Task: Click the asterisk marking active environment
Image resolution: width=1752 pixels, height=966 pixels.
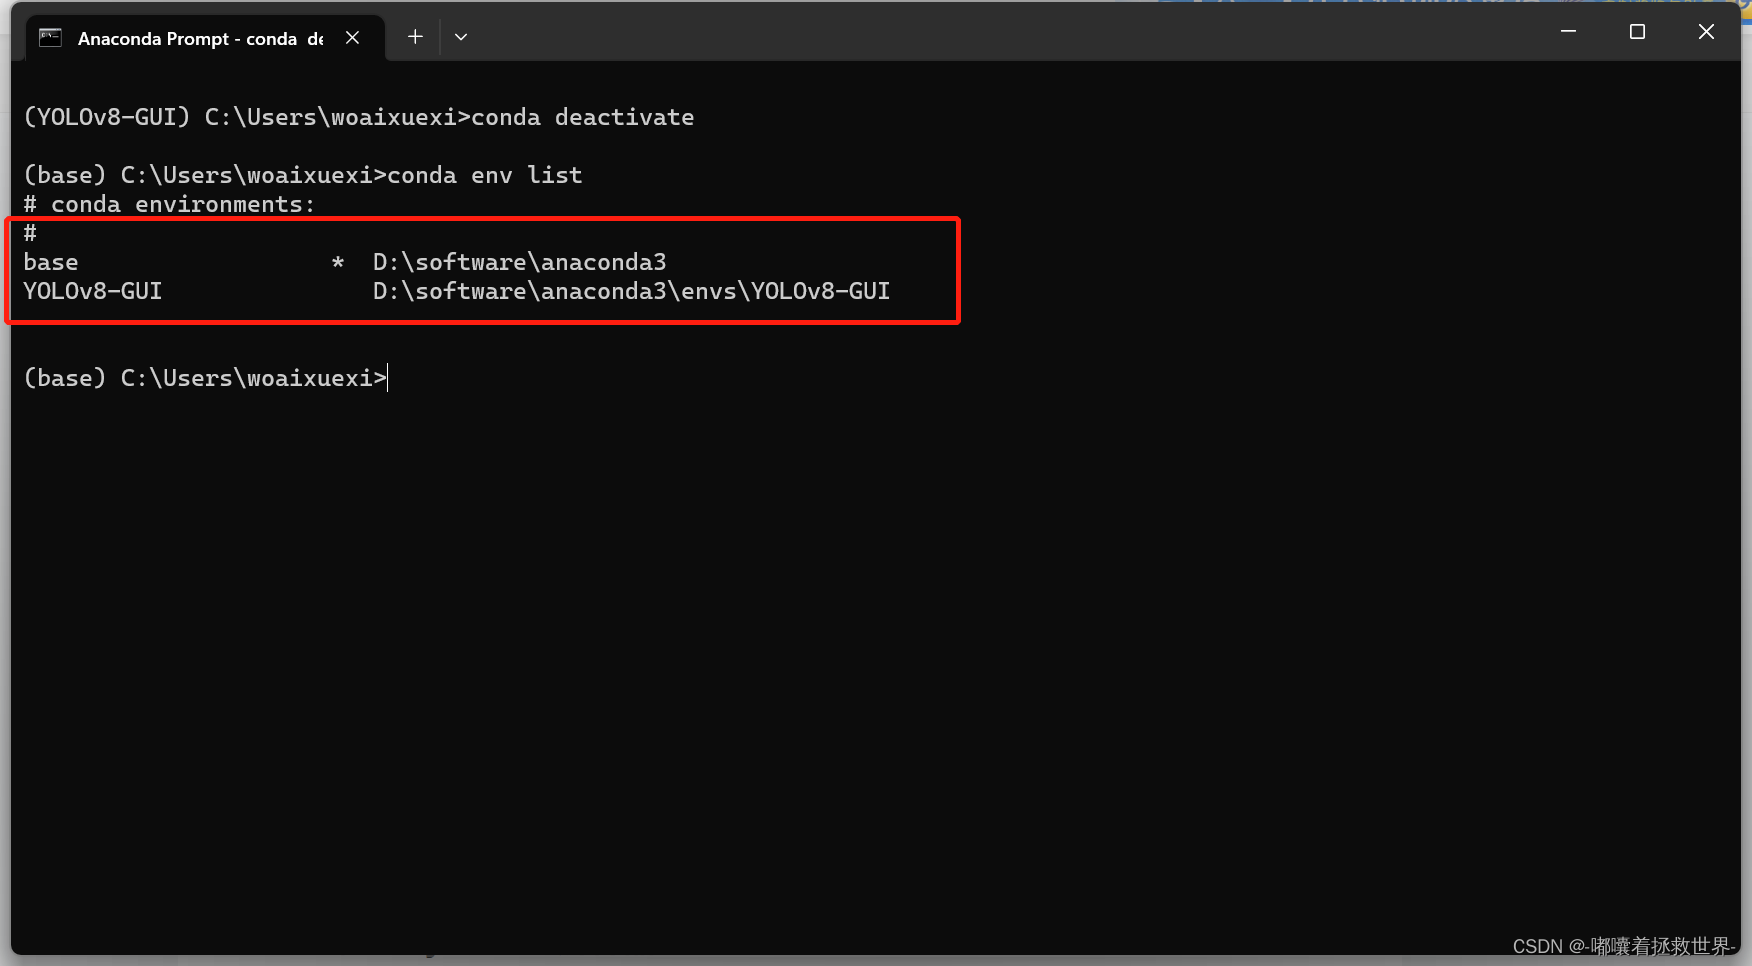Action: tap(338, 262)
